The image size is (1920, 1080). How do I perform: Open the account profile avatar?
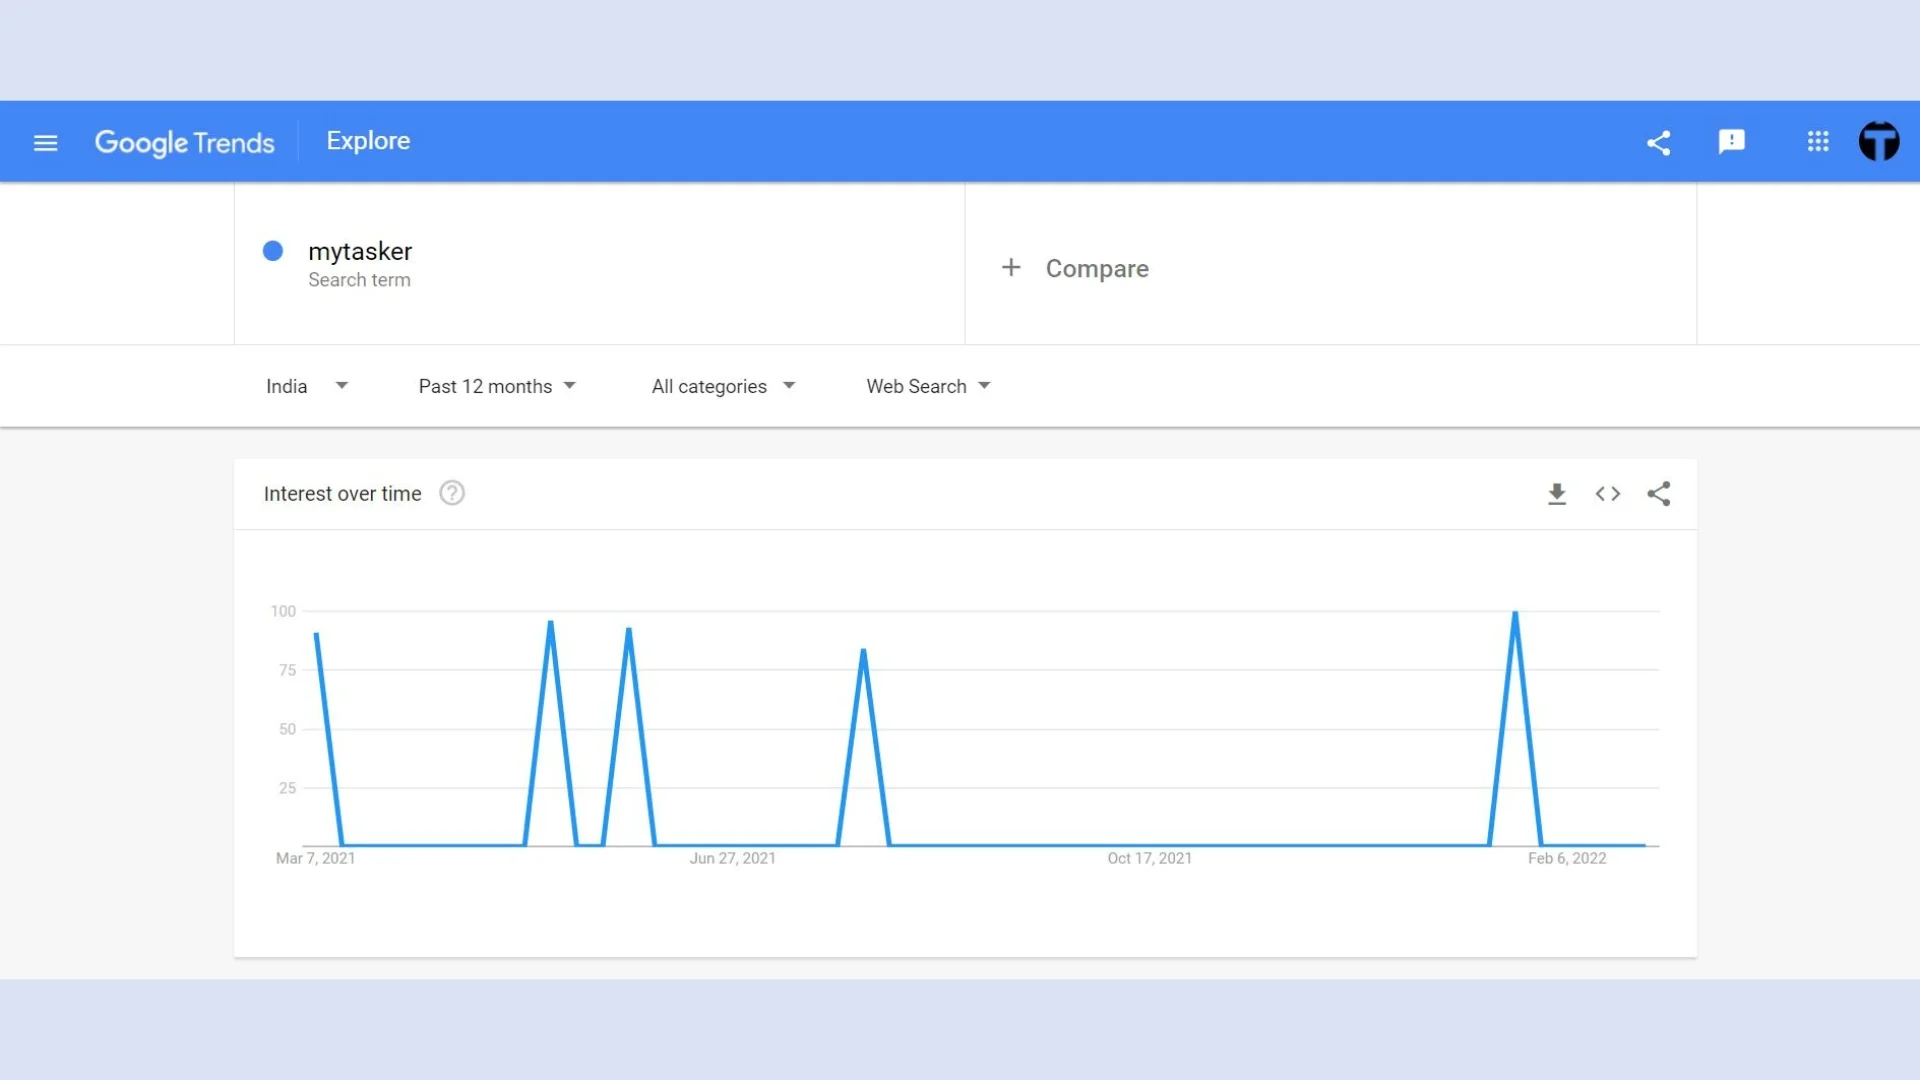pos(1879,141)
